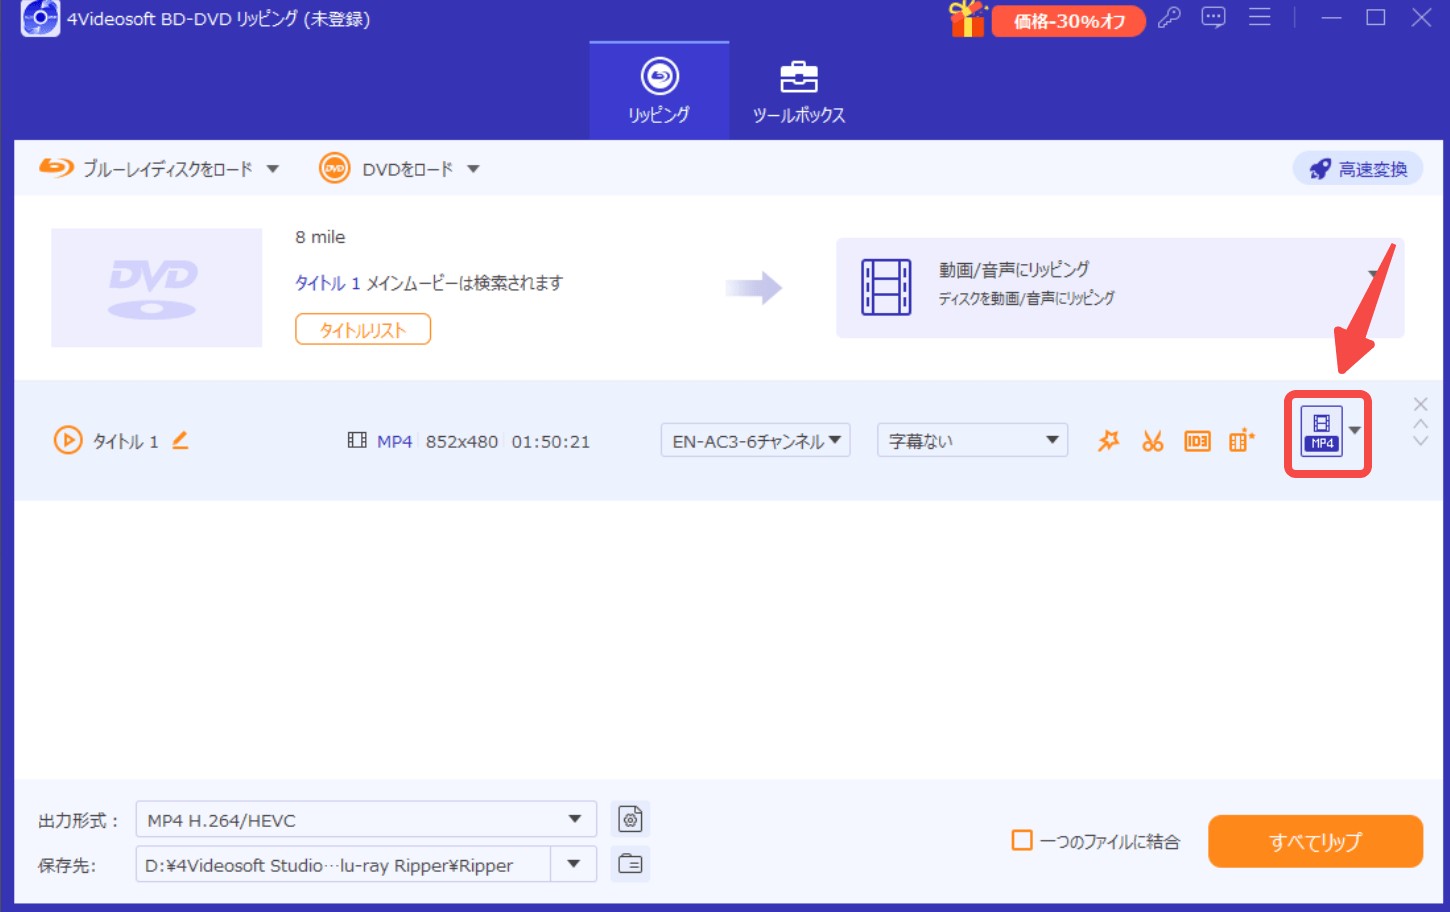This screenshot has width=1450, height=912.
Task: Click the save destination path field
Action: 343,865
